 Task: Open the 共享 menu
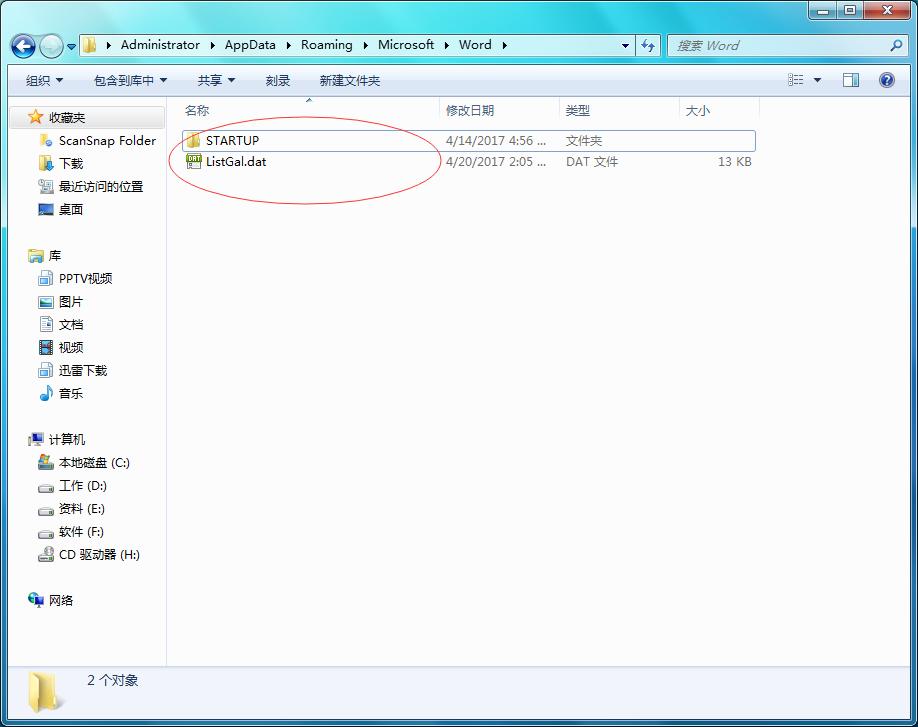215,81
